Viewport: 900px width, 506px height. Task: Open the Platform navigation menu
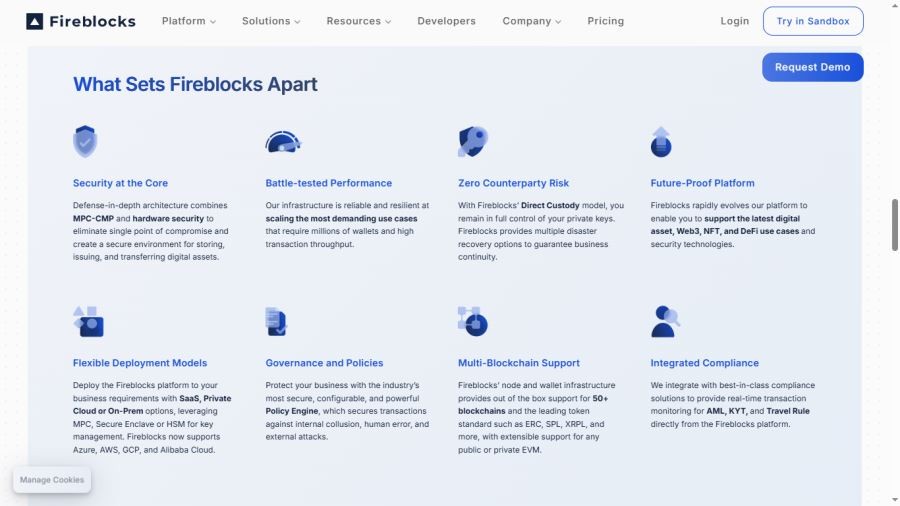pos(189,21)
